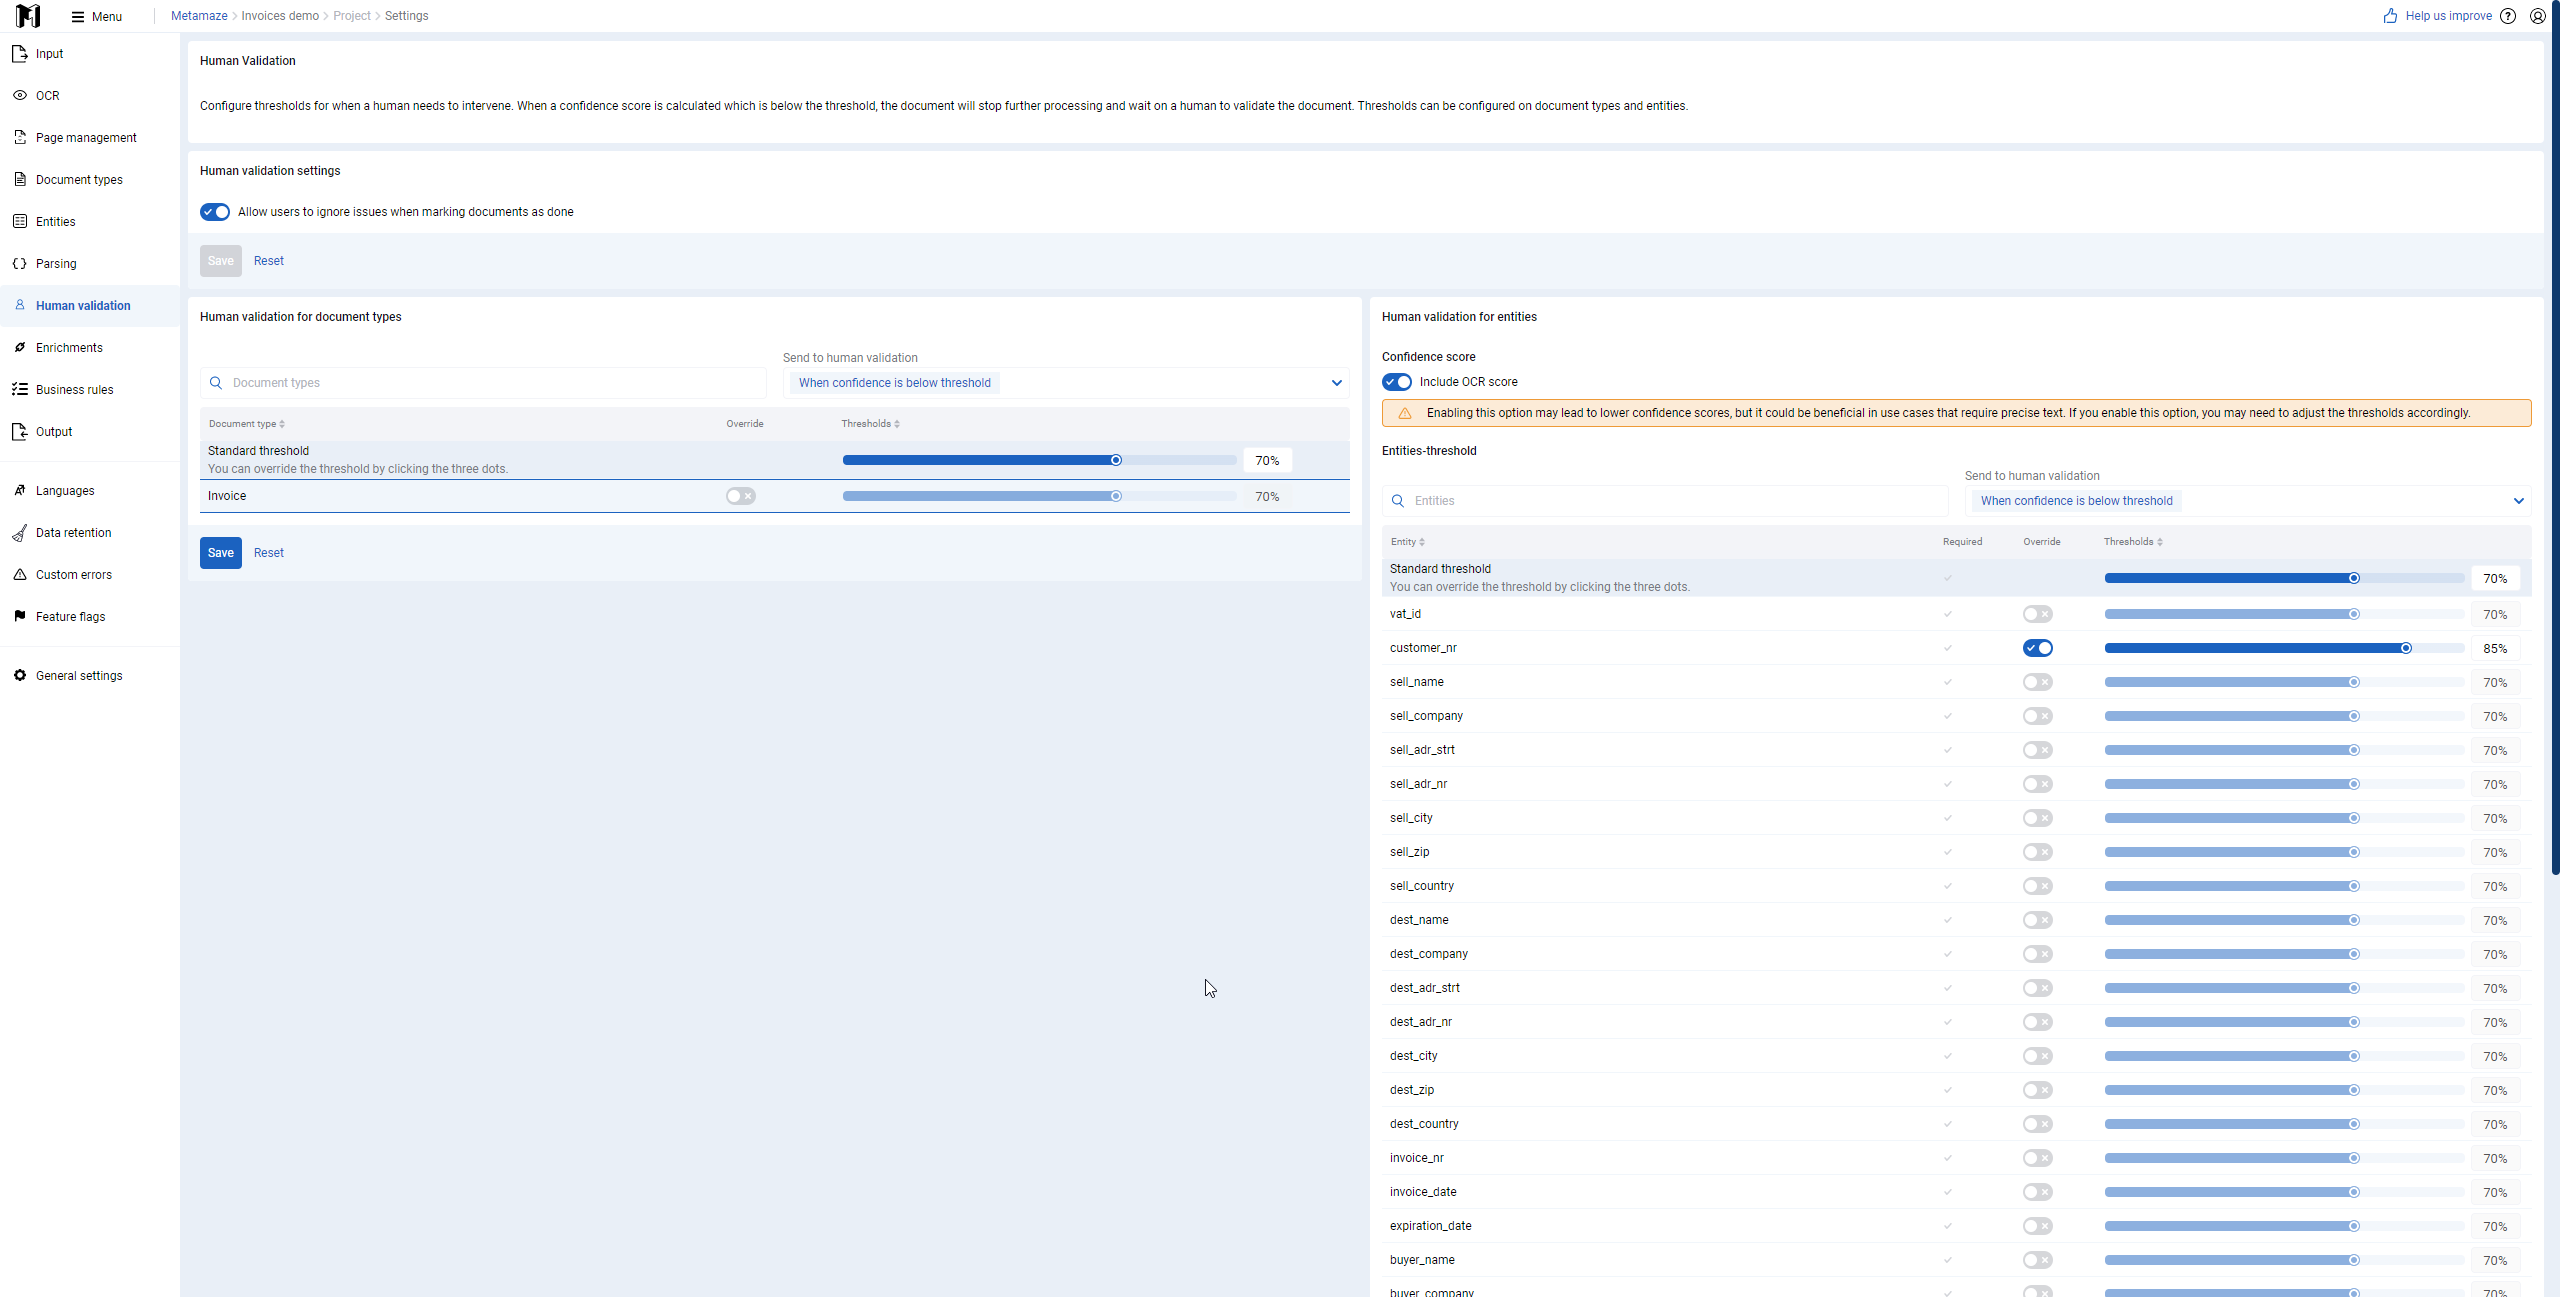This screenshot has width=2560, height=1297.
Task: Sort document types by Thresholds column
Action: pyautogui.click(x=871, y=424)
